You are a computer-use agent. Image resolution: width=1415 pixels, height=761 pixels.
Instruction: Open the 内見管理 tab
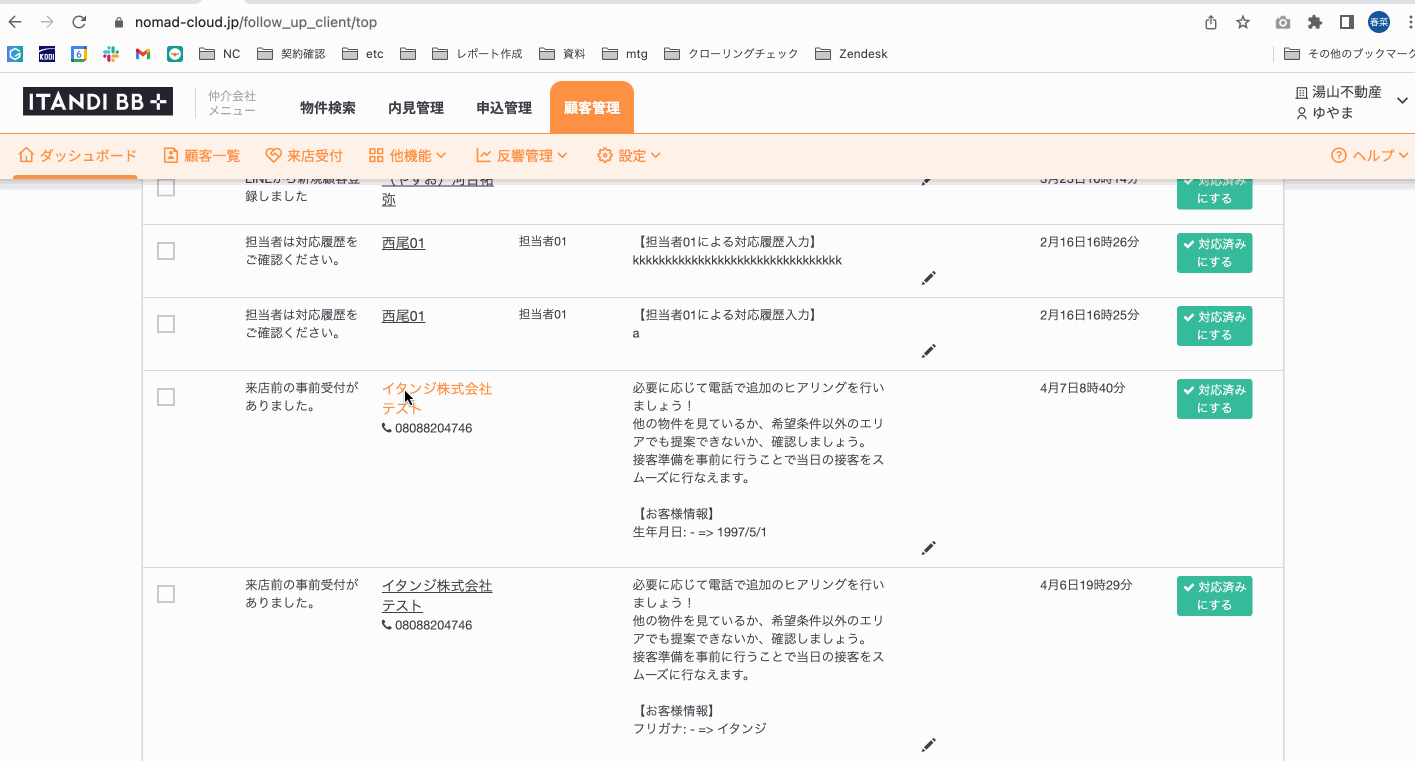pyautogui.click(x=416, y=108)
